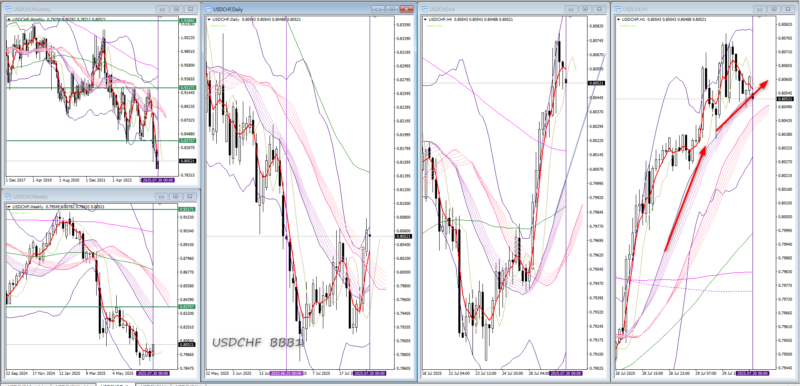The height and width of the screenshot is (386, 800).
Task: Click the purple date label on H4 time axis
Action: click(x=565, y=373)
